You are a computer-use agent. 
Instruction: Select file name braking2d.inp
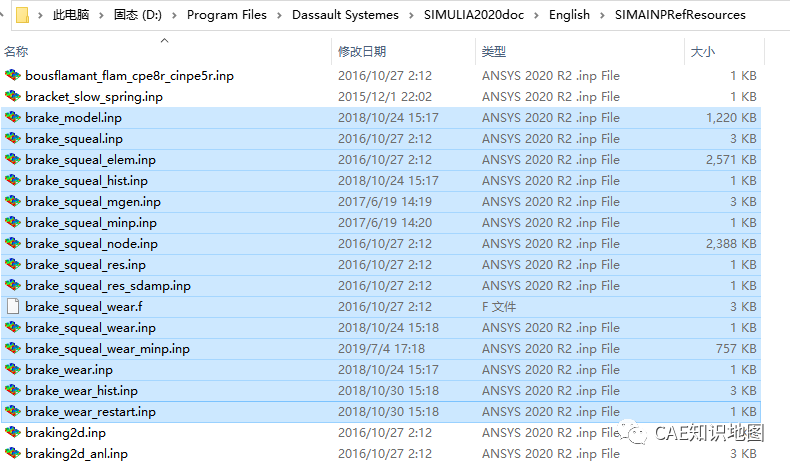click(x=65, y=433)
